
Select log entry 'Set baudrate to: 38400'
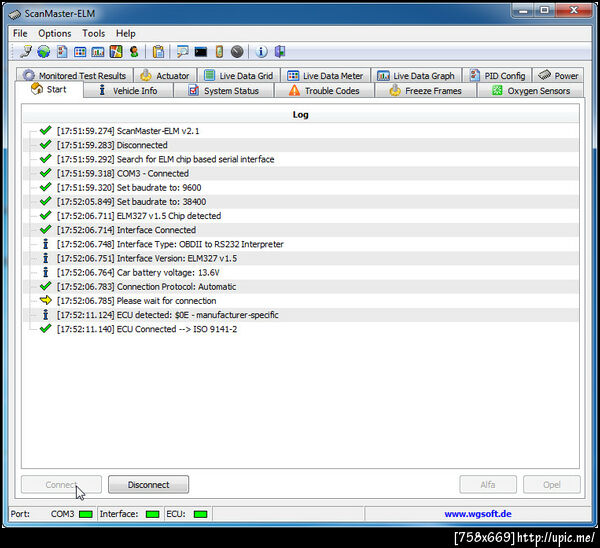[x=300, y=202]
